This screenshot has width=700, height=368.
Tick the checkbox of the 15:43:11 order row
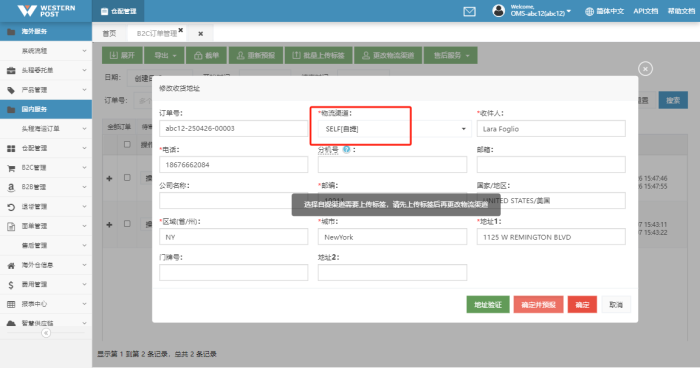pos(127,224)
